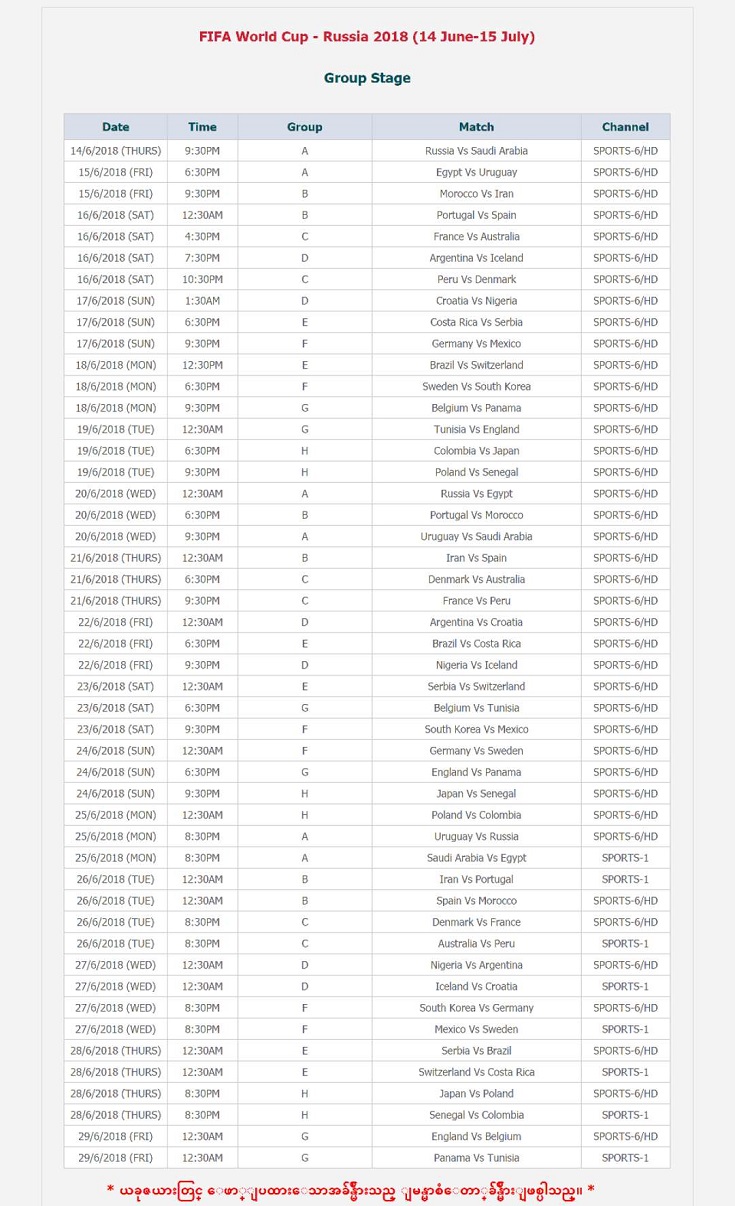Screen dimensions: 735x1206
Task: Select the South Korea Vs Germany match
Action: 476,1008
